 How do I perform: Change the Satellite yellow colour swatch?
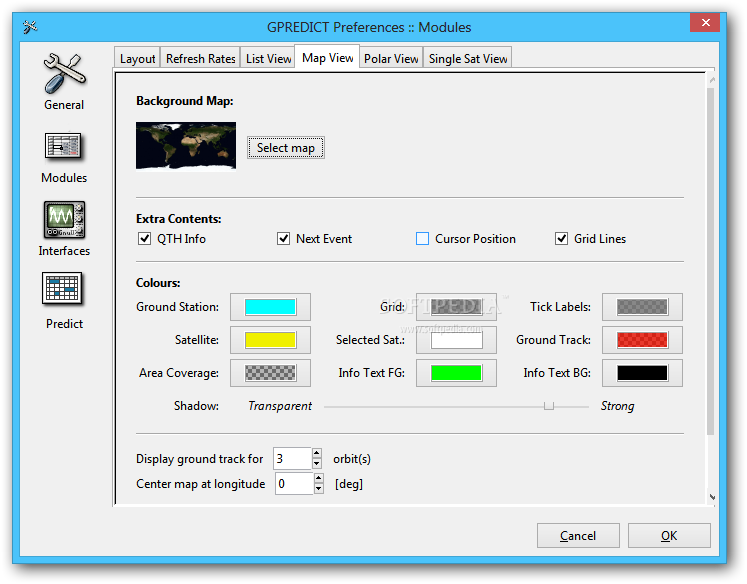tap(270, 340)
